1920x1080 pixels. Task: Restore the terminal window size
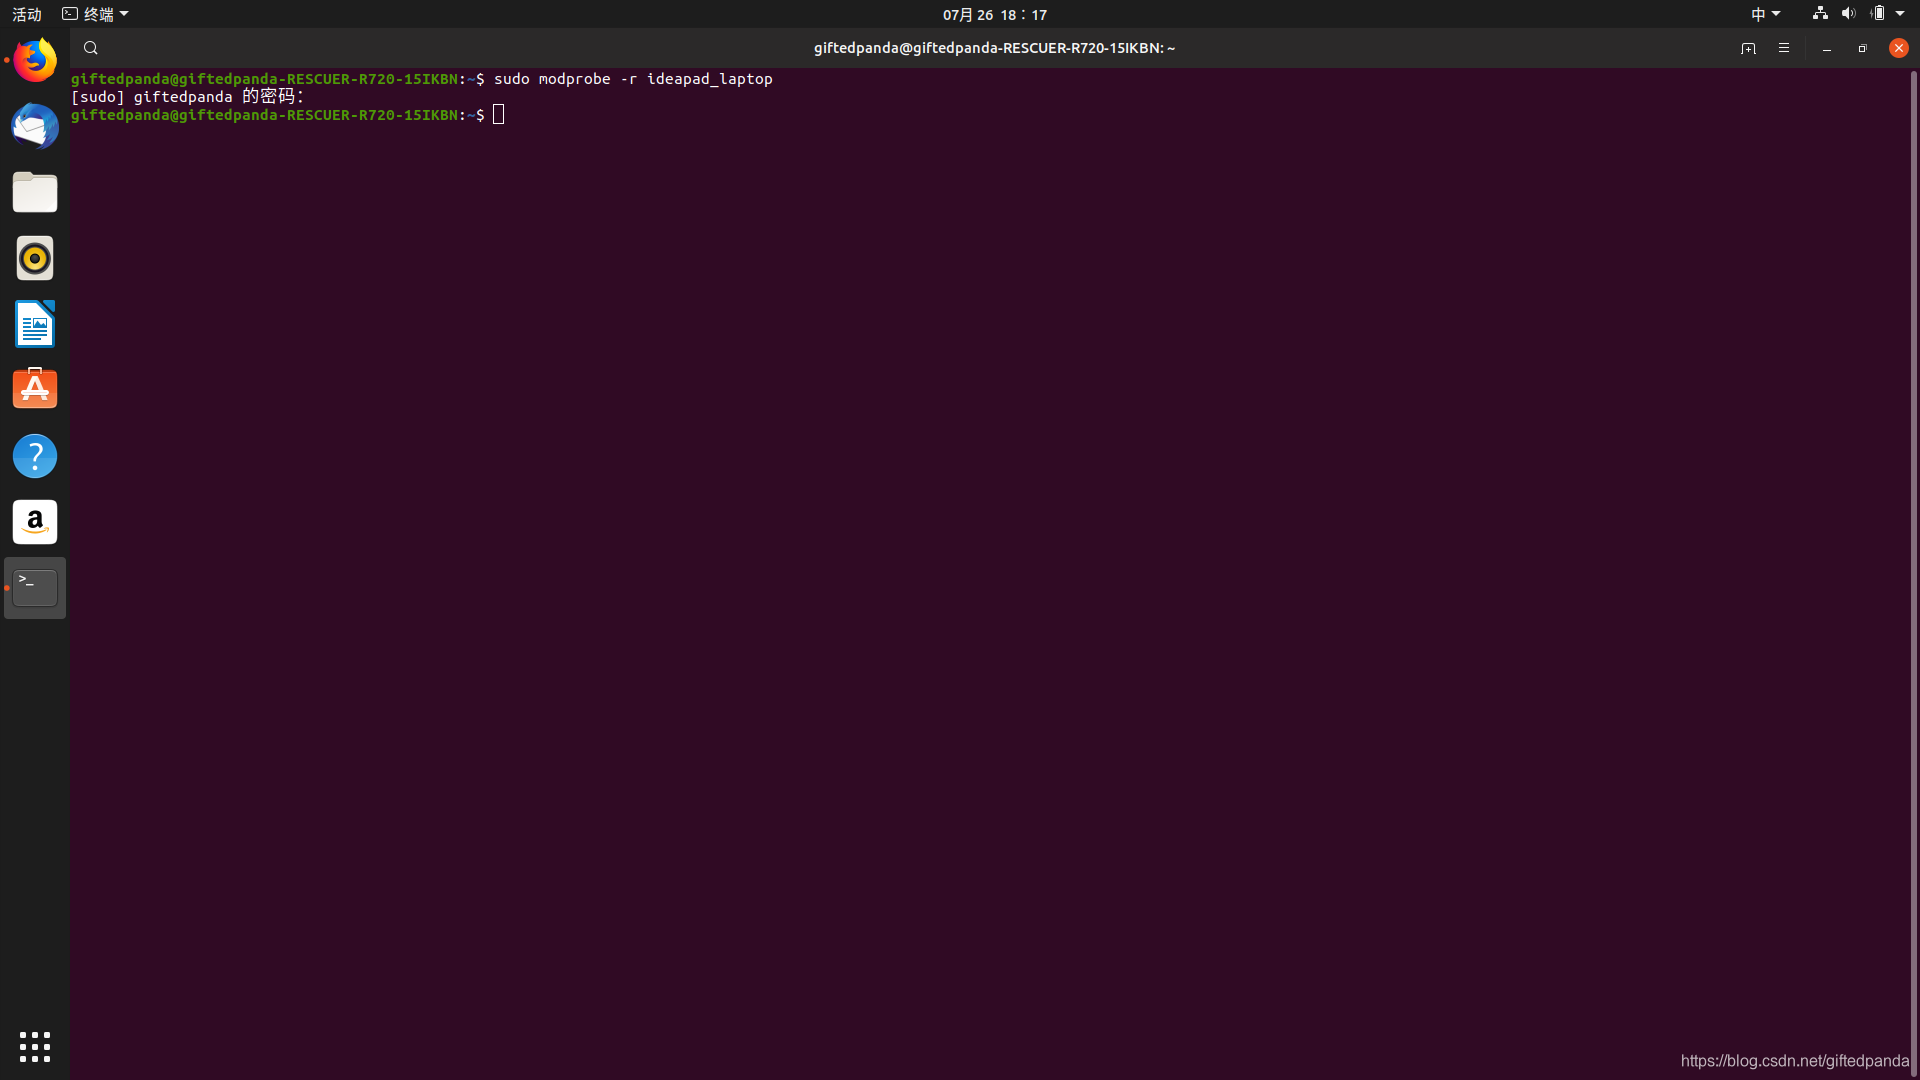click(1862, 48)
